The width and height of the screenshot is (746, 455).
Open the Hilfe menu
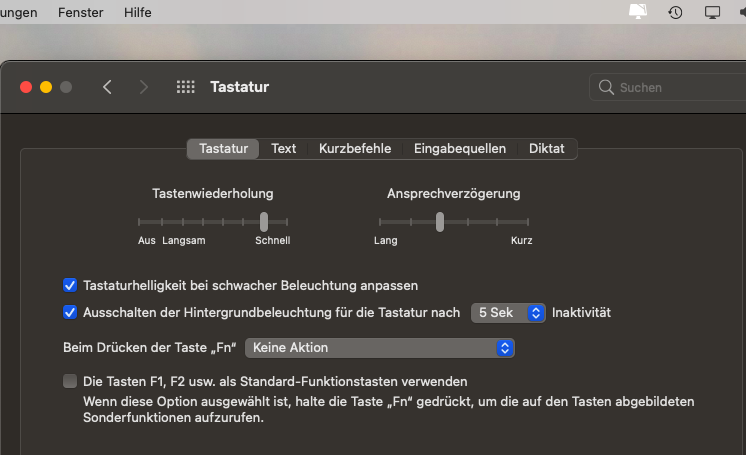click(138, 12)
